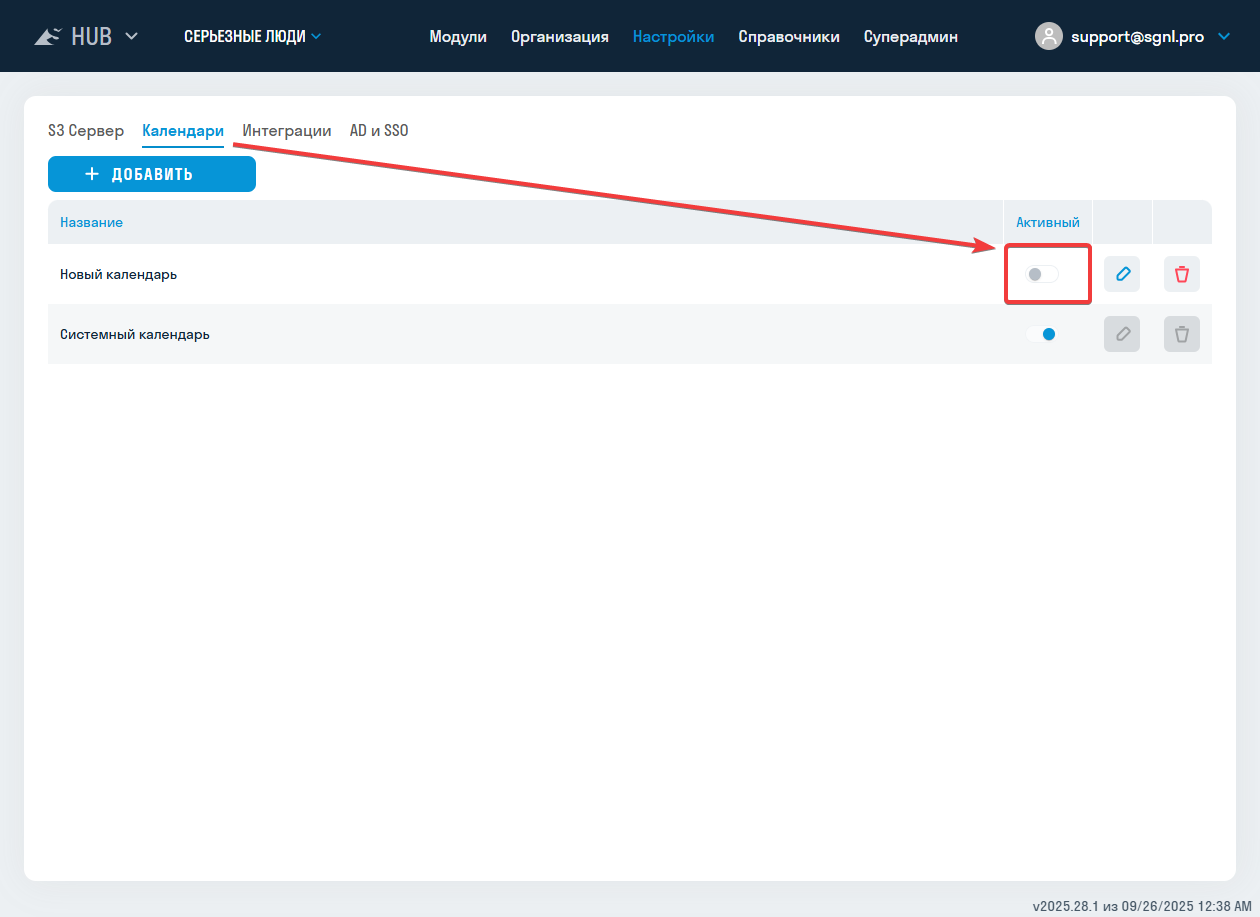Enable the Новый календарь active toggle

(x=1041, y=274)
